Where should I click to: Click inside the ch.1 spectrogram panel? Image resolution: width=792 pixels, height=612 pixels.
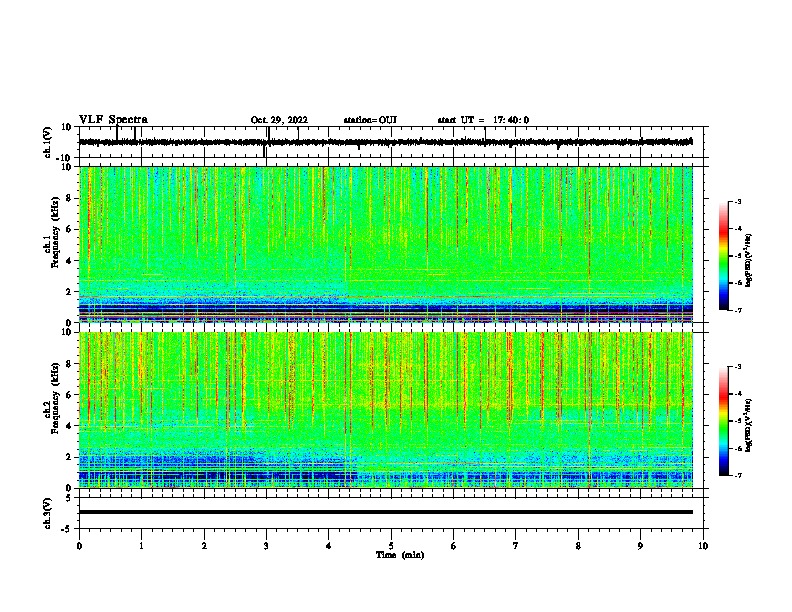coord(386,244)
